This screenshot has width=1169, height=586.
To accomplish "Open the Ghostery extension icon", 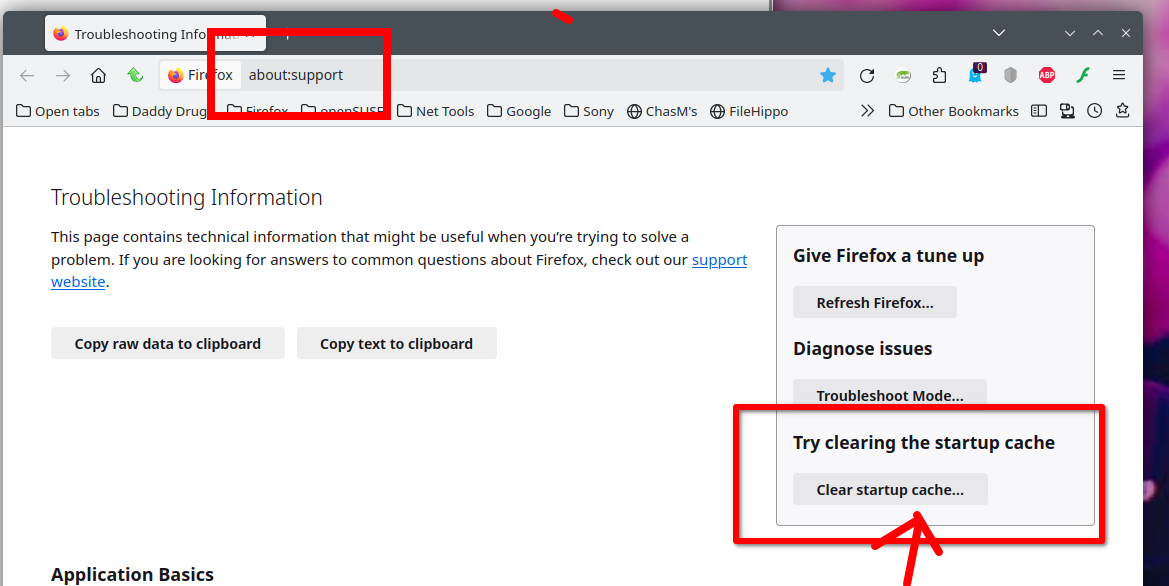I will coord(975,75).
